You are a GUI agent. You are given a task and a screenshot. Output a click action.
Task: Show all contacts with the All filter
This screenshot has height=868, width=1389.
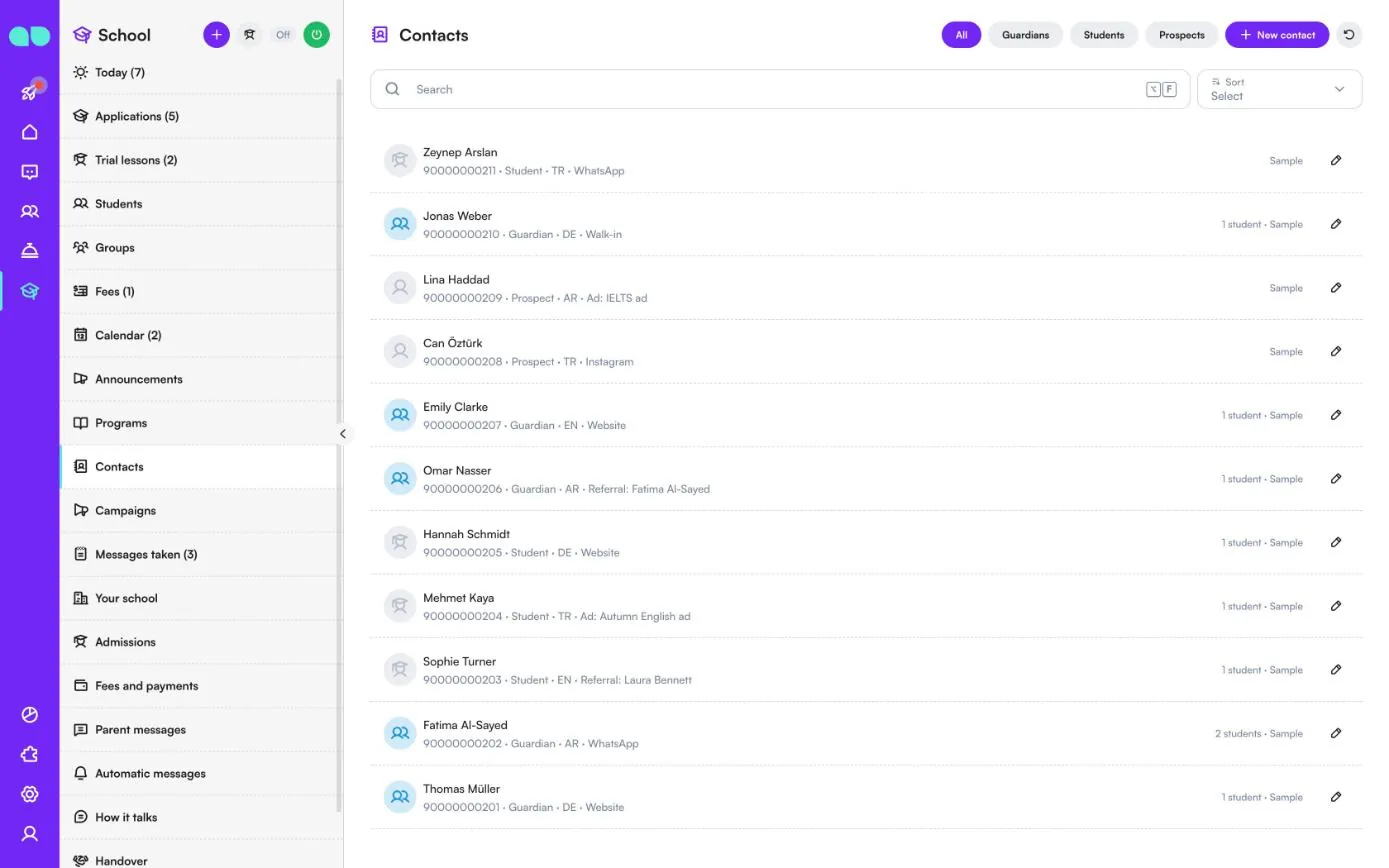point(961,35)
